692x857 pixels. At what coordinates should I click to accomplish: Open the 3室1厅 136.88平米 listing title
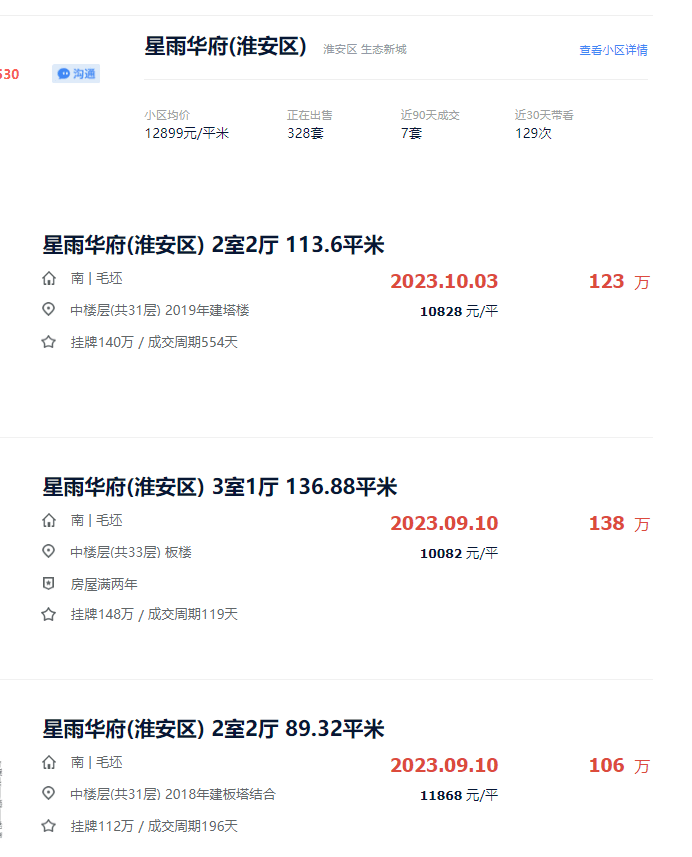click(219, 487)
